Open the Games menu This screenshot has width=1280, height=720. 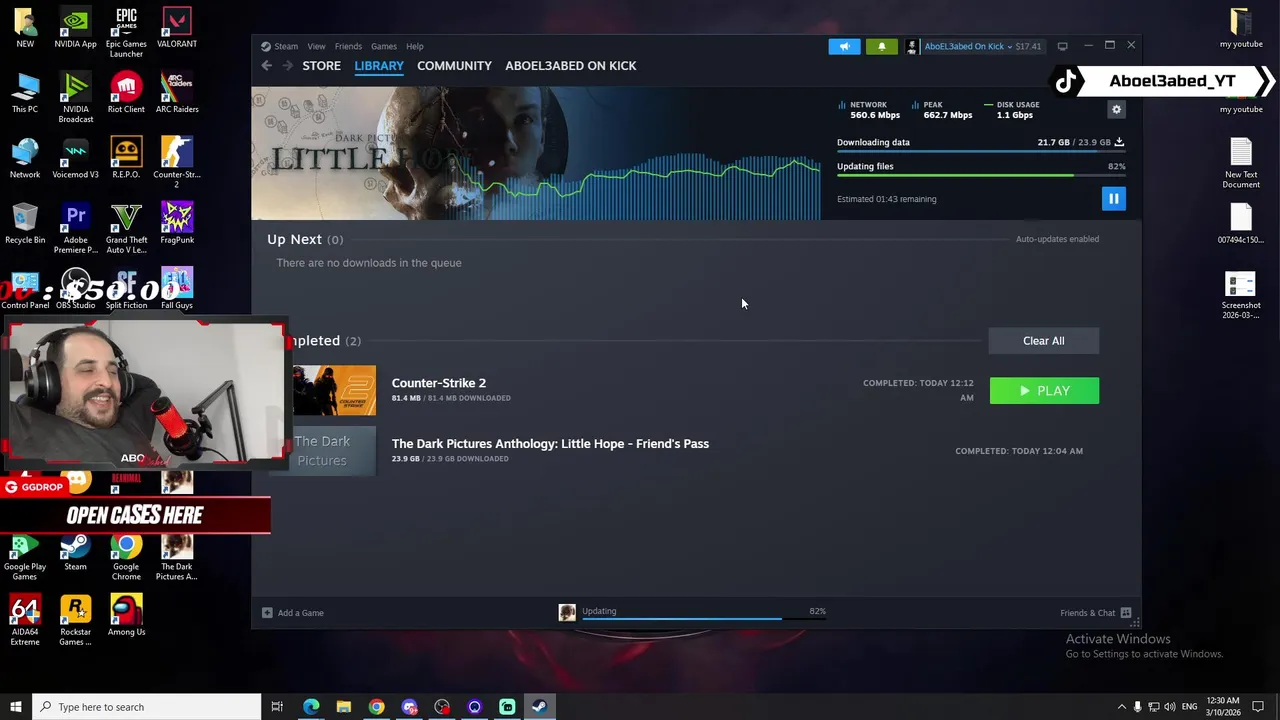tap(384, 46)
